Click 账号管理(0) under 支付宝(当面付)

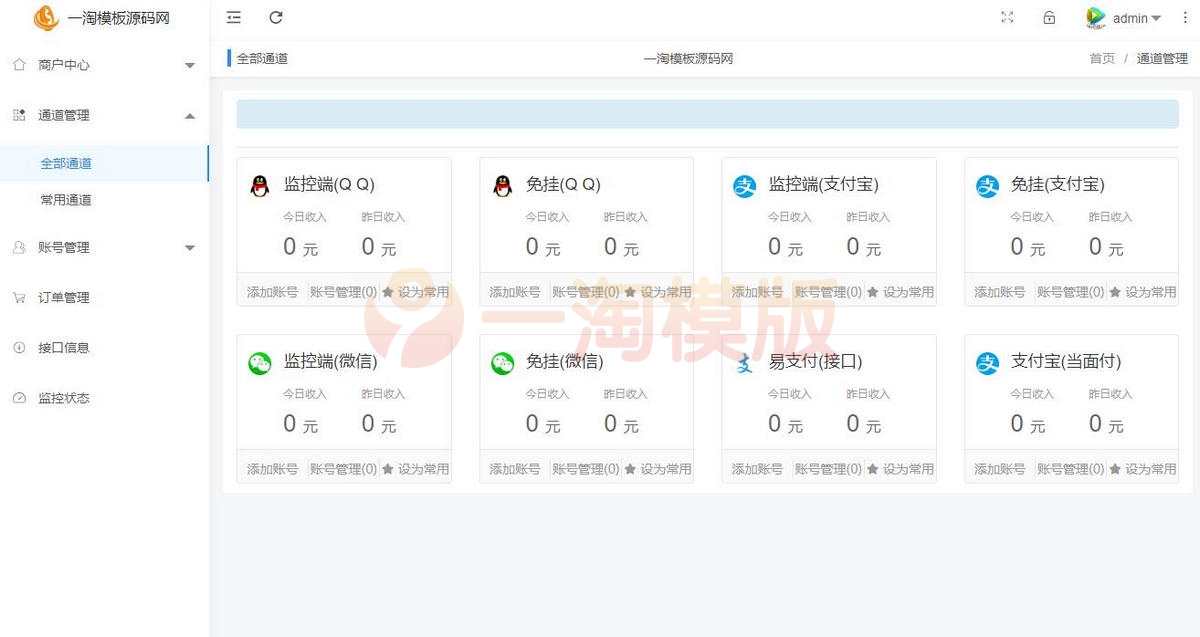1071,469
